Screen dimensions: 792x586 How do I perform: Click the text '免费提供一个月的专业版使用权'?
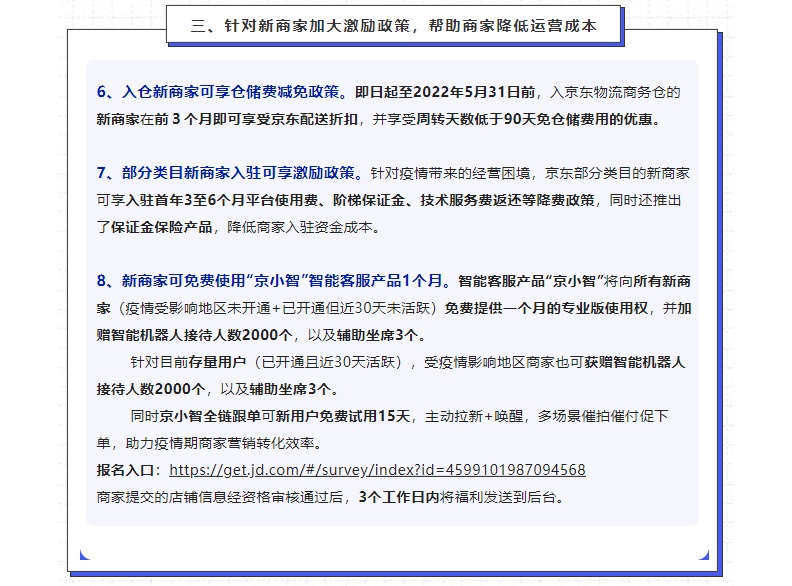(x=546, y=308)
